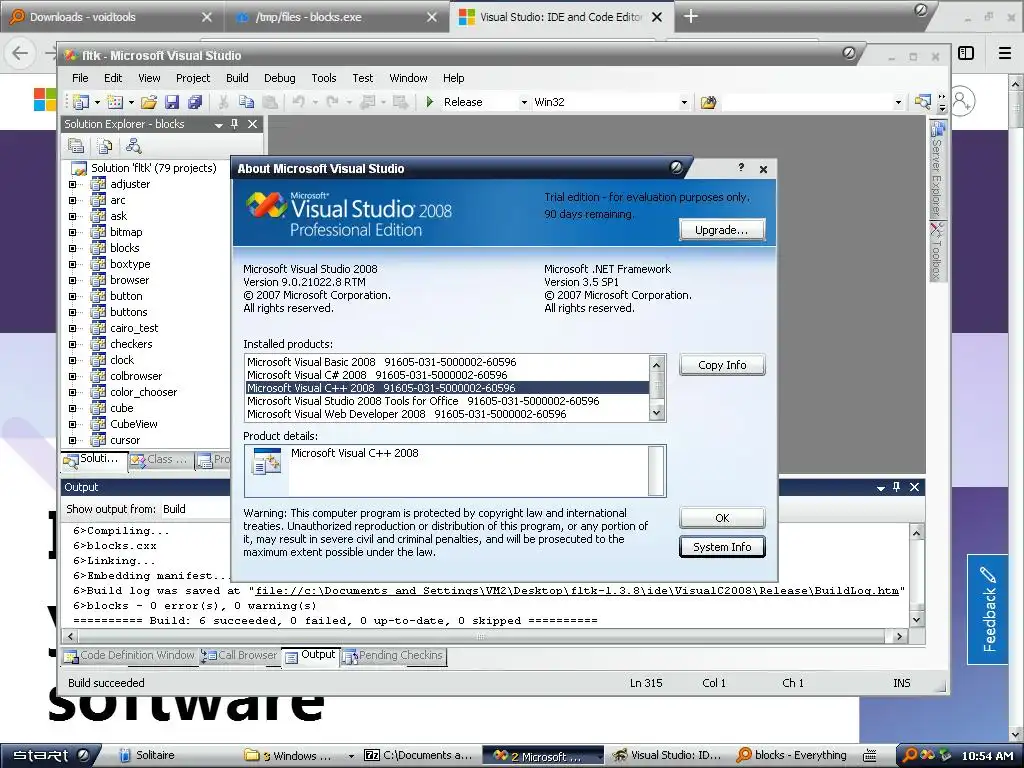Image resolution: width=1024 pixels, height=768 pixels.
Task: Click the Add New Item toolbar icon
Action: pos(115,102)
